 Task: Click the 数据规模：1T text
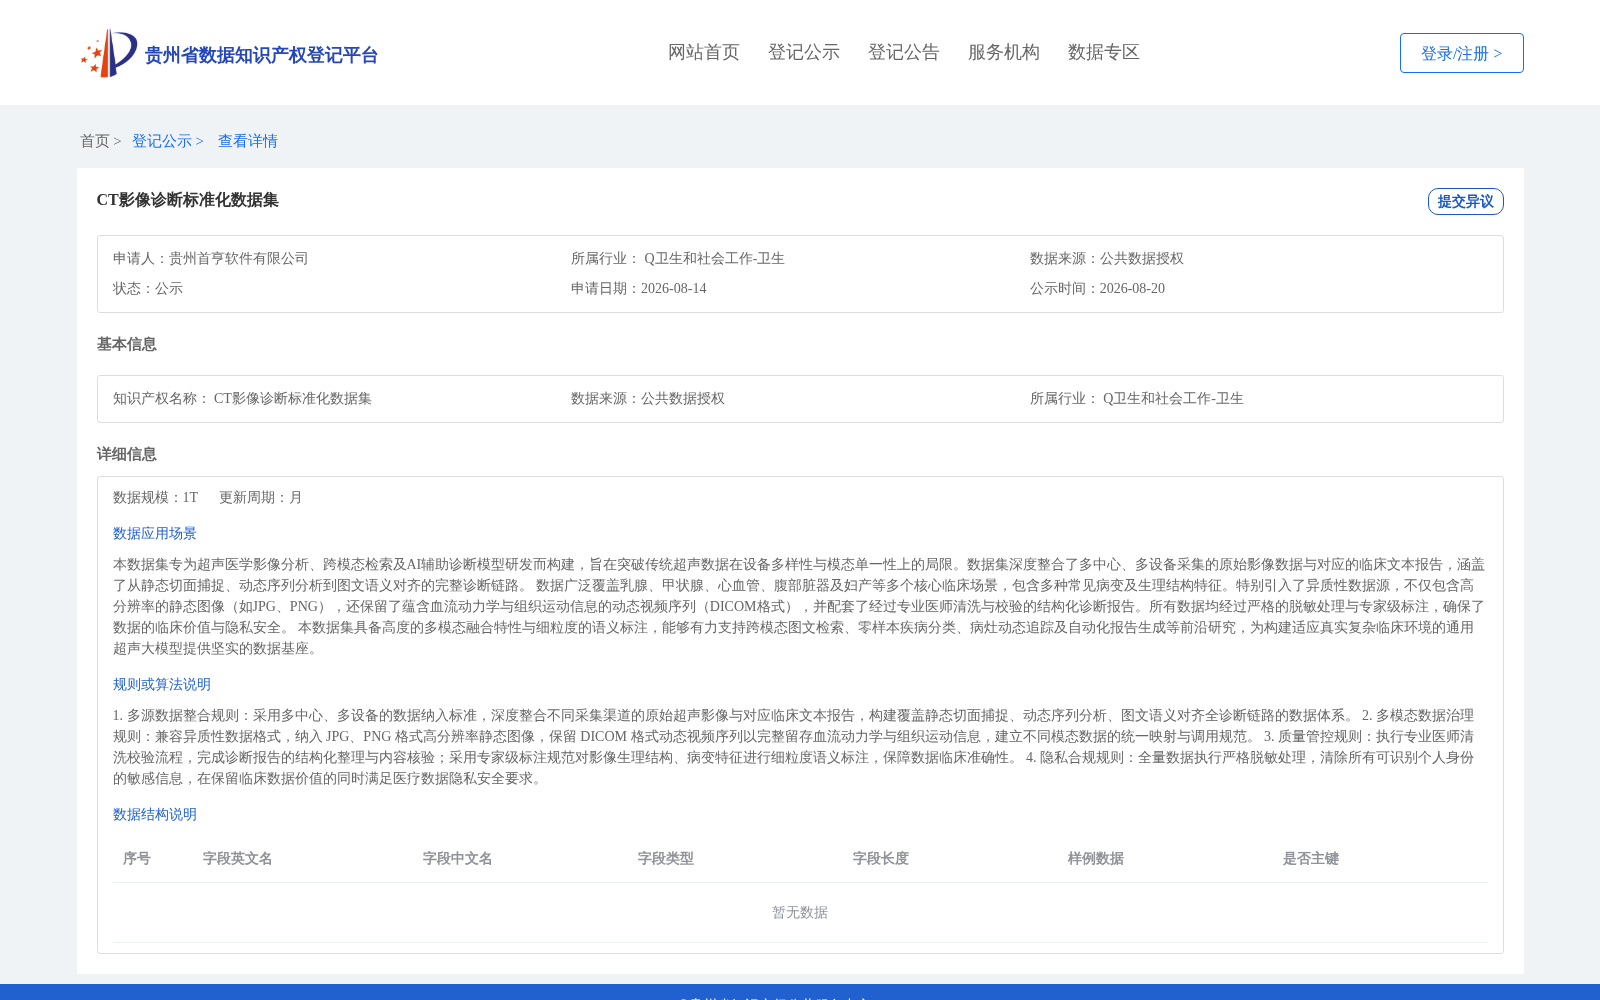click(156, 498)
